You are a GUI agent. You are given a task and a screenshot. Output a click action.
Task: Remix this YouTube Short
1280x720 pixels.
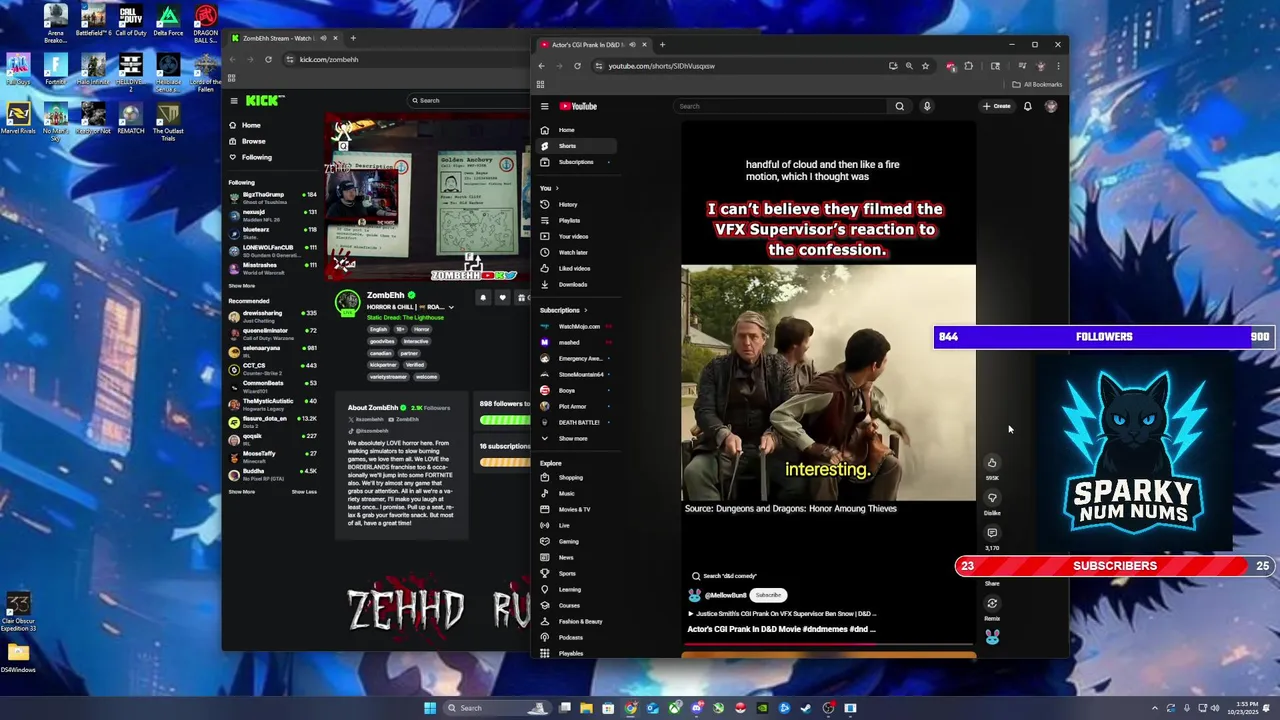[992, 603]
